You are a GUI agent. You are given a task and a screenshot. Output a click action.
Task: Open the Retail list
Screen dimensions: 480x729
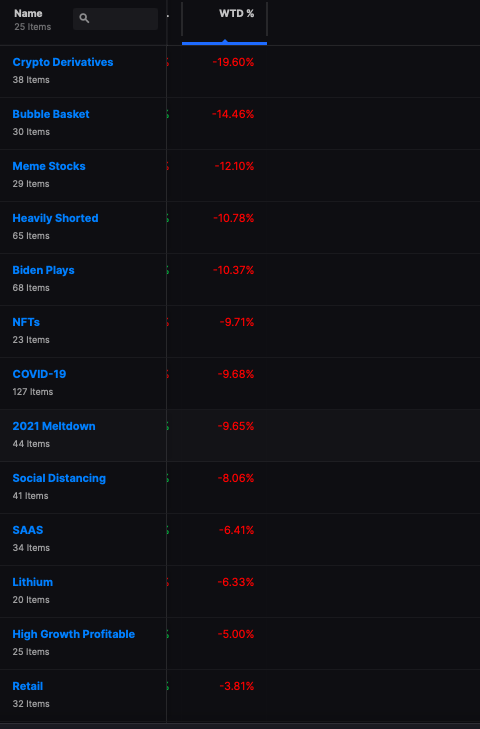point(27,686)
